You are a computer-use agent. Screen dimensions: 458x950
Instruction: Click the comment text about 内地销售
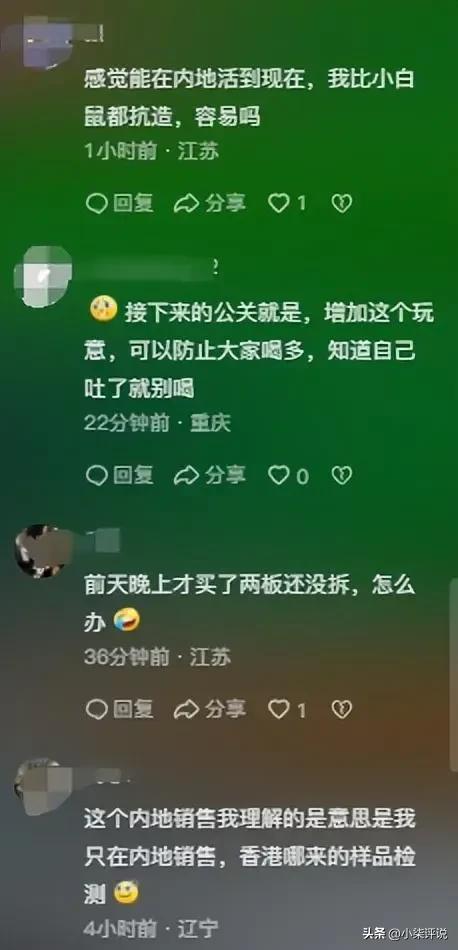(250, 855)
